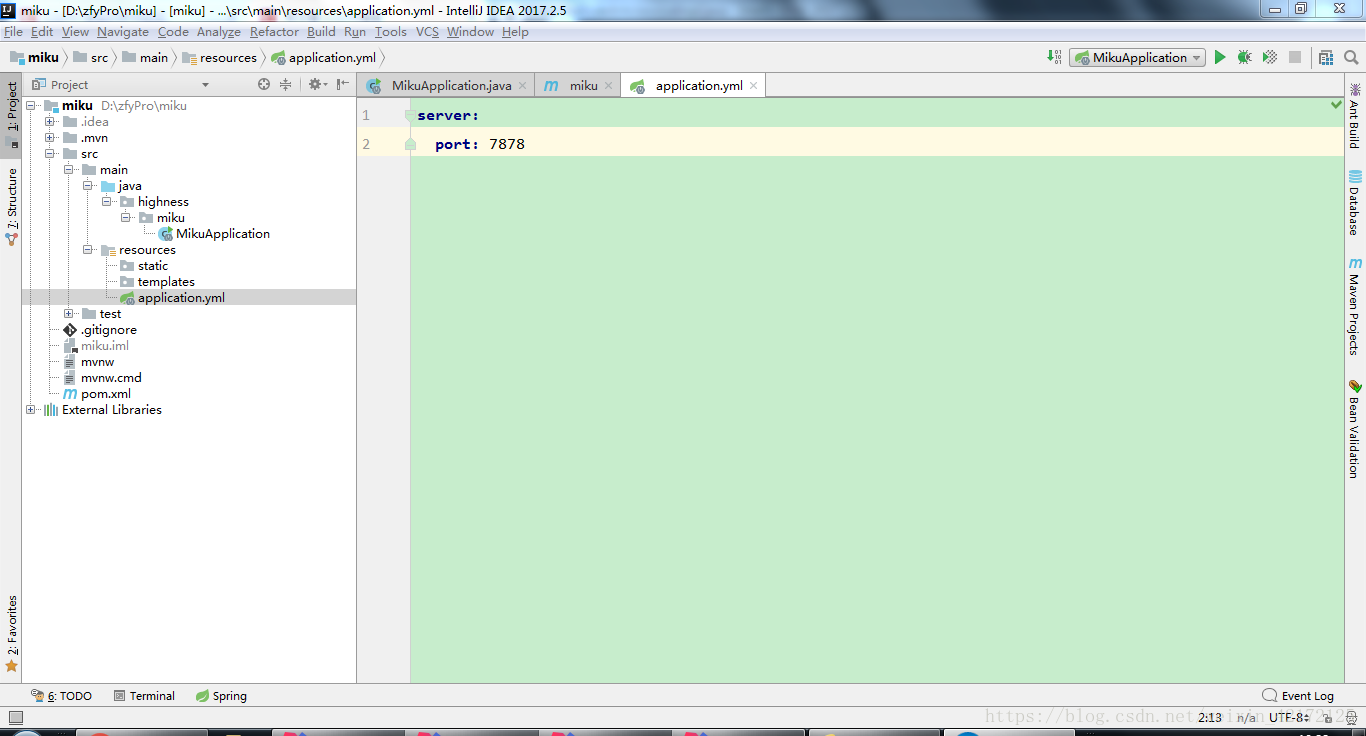Viewport: 1366px width, 736px height.
Task: Open Ant Build side panel
Action: [1355, 116]
